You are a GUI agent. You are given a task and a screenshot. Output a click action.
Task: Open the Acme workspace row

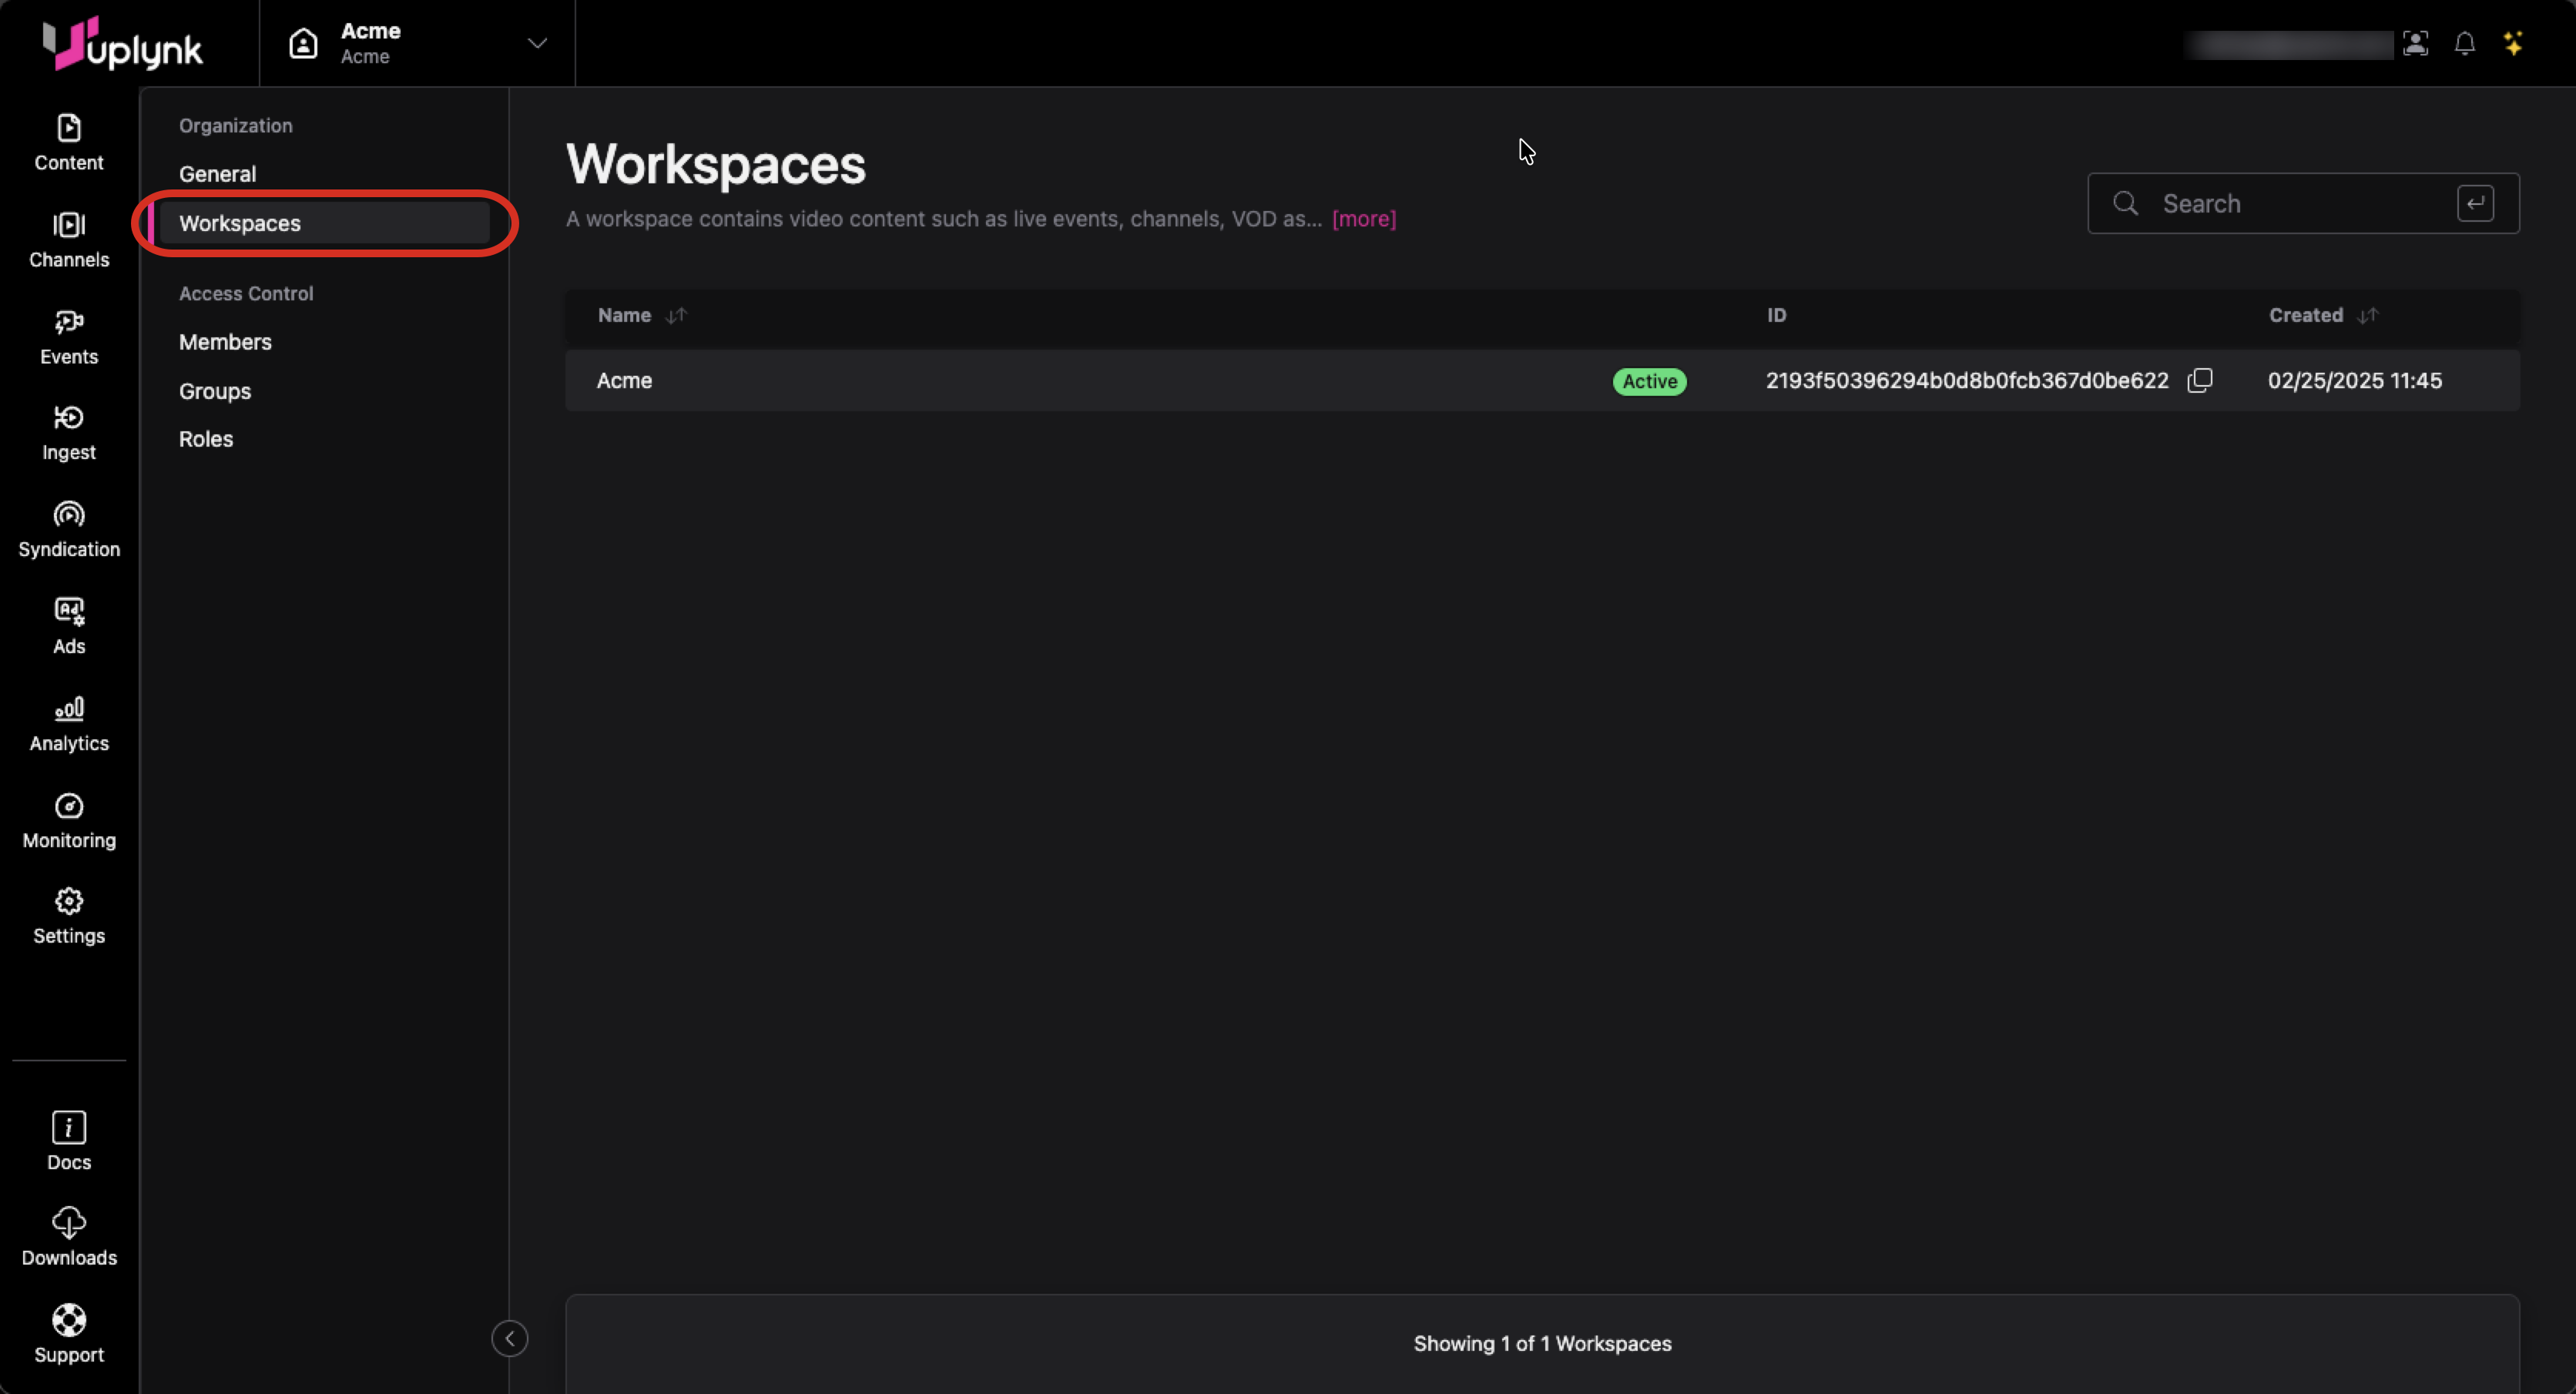624,380
